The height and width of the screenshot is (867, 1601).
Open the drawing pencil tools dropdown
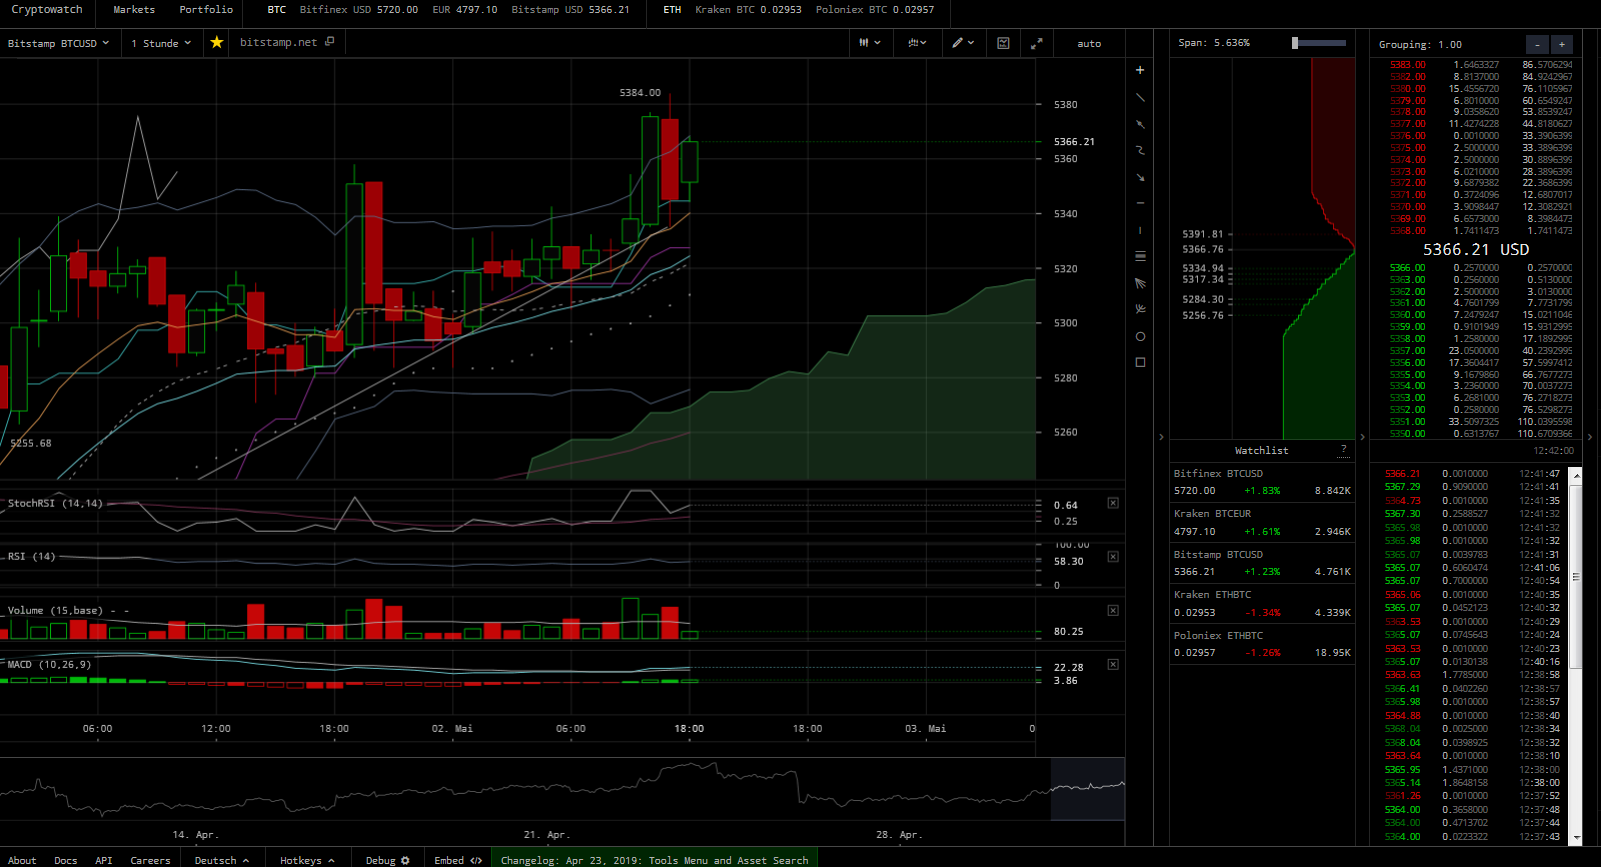pyautogui.click(x=963, y=43)
